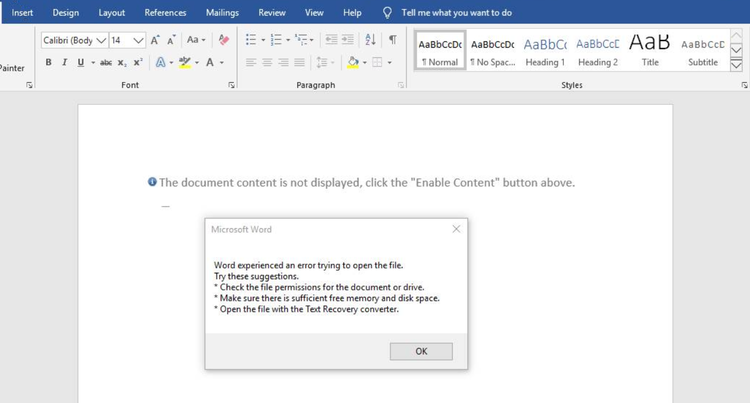The image size is (750, 403).
Task: Switch to the View tab
Action: click(x=314, y=13)
